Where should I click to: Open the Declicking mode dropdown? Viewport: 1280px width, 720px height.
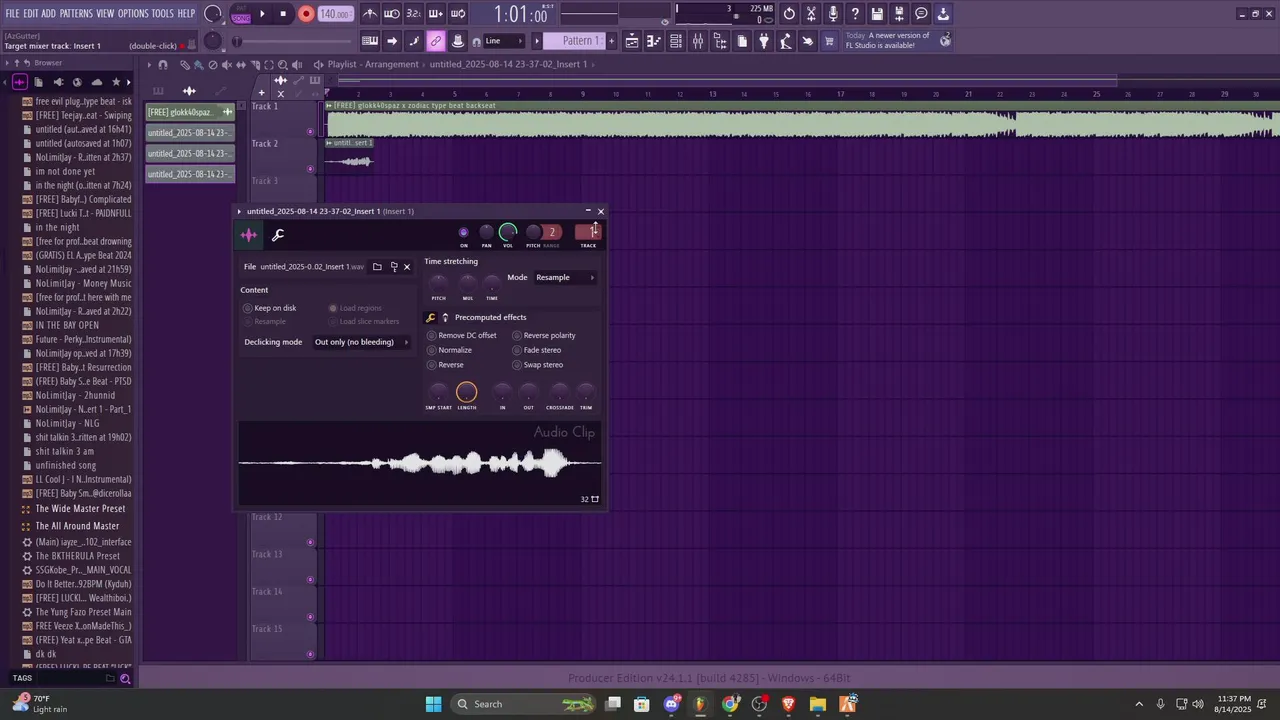click(x=361, y=342)
